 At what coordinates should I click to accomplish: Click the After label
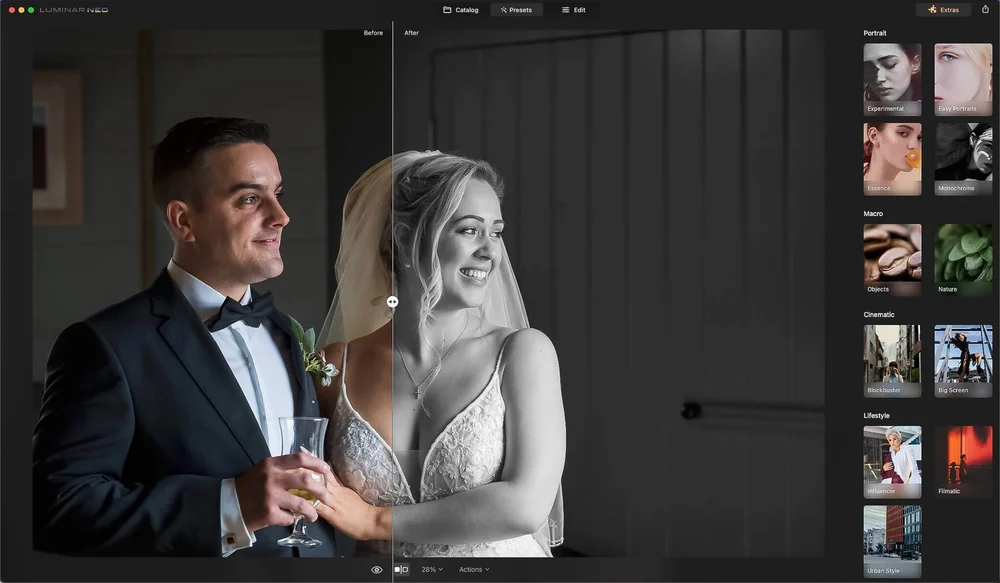point(411,33)
